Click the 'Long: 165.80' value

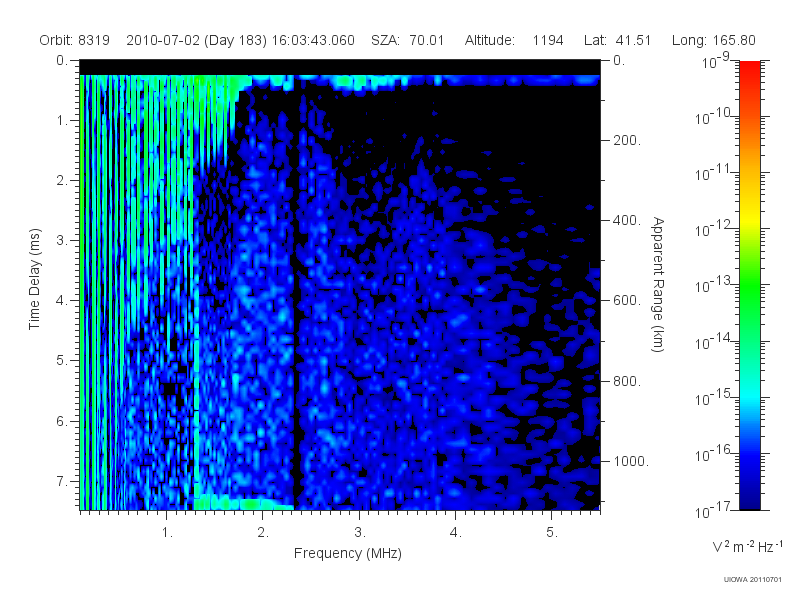pyautogui.click(x=713, y=40)
